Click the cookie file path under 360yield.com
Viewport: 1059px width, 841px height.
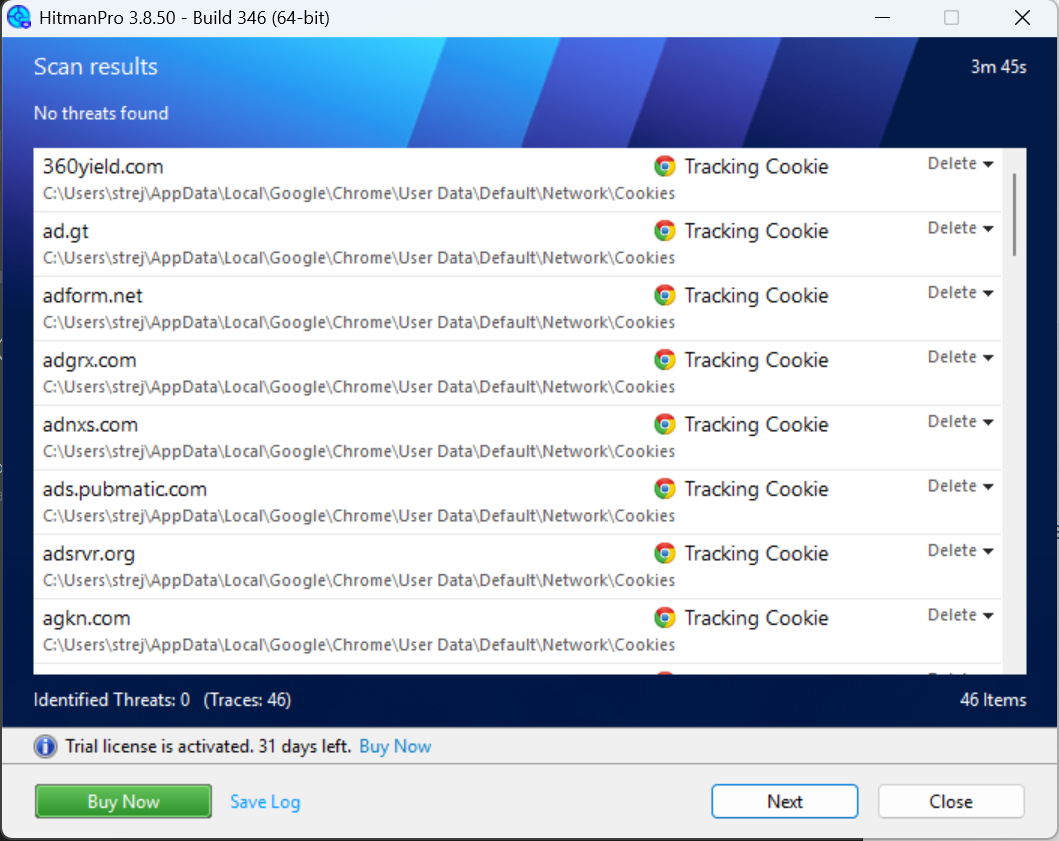click(x=359, y=194)
